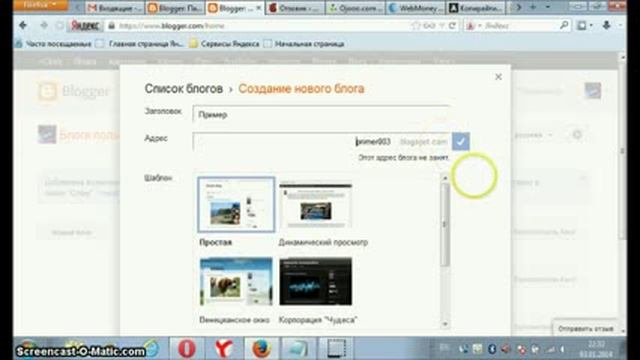640x360 pixels.
Task: Bookmark page with the star icon
Action: pyautogui.click(x=416, y=26)
